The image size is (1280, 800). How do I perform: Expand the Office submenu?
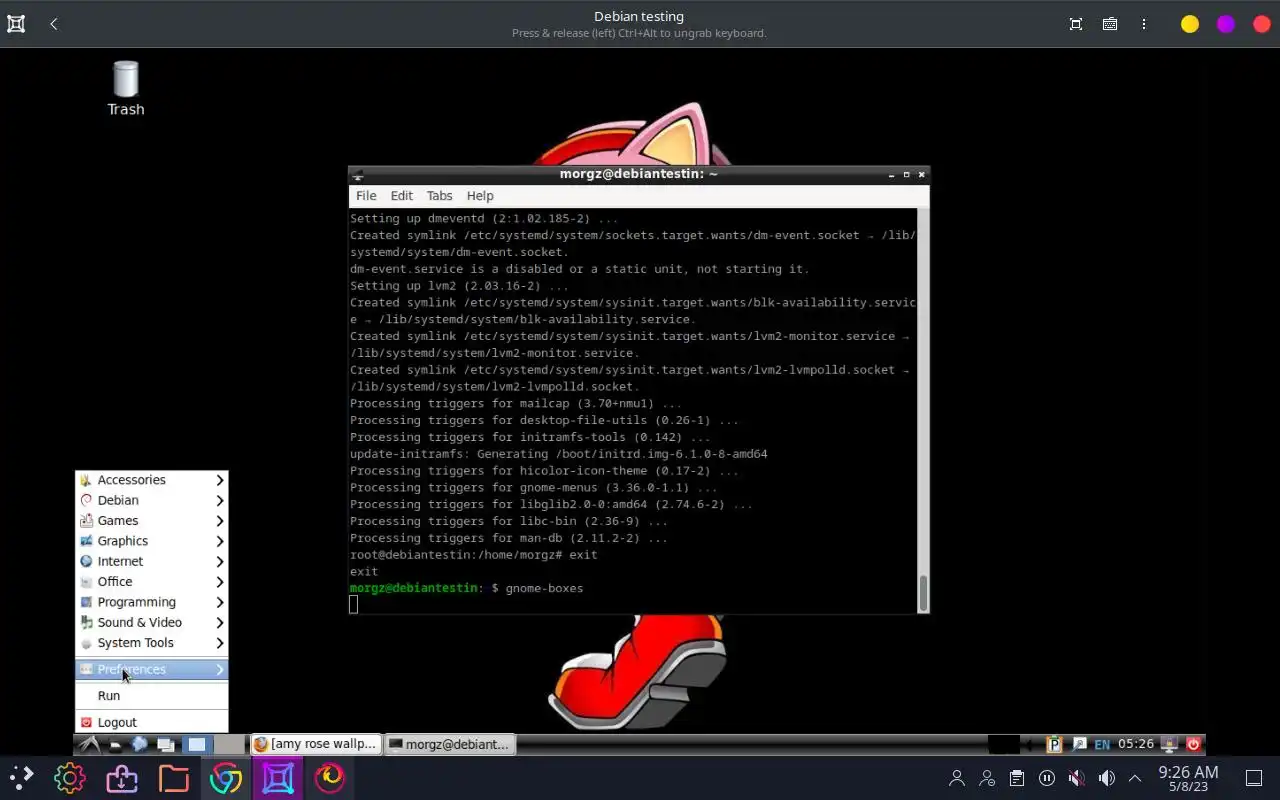point(152,582)
